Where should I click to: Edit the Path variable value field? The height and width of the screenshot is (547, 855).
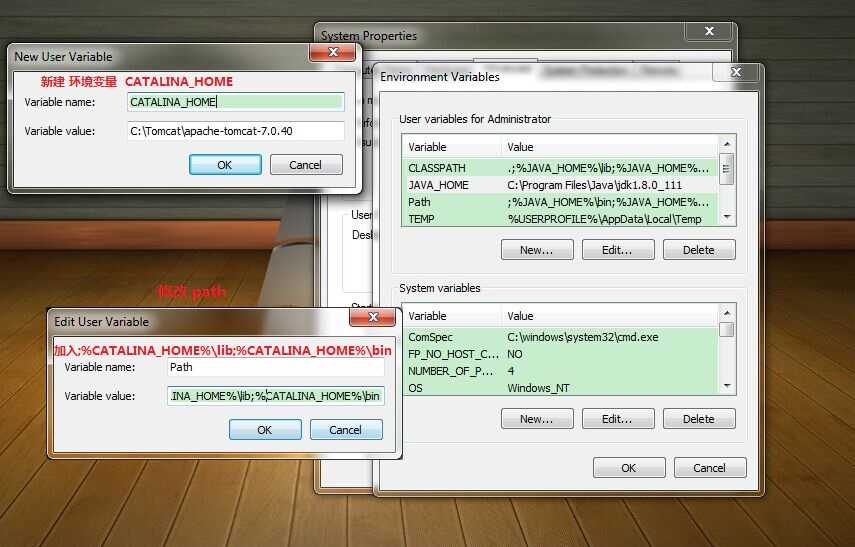click(x=275, y=396)
